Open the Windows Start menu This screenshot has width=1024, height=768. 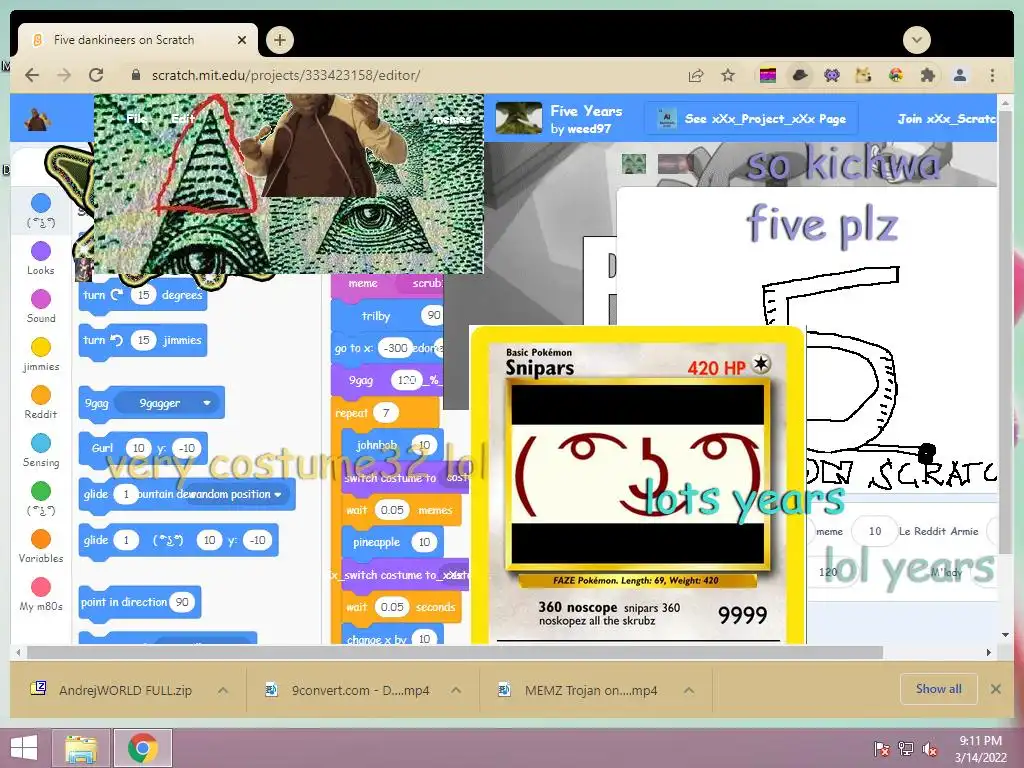(24, 748)
